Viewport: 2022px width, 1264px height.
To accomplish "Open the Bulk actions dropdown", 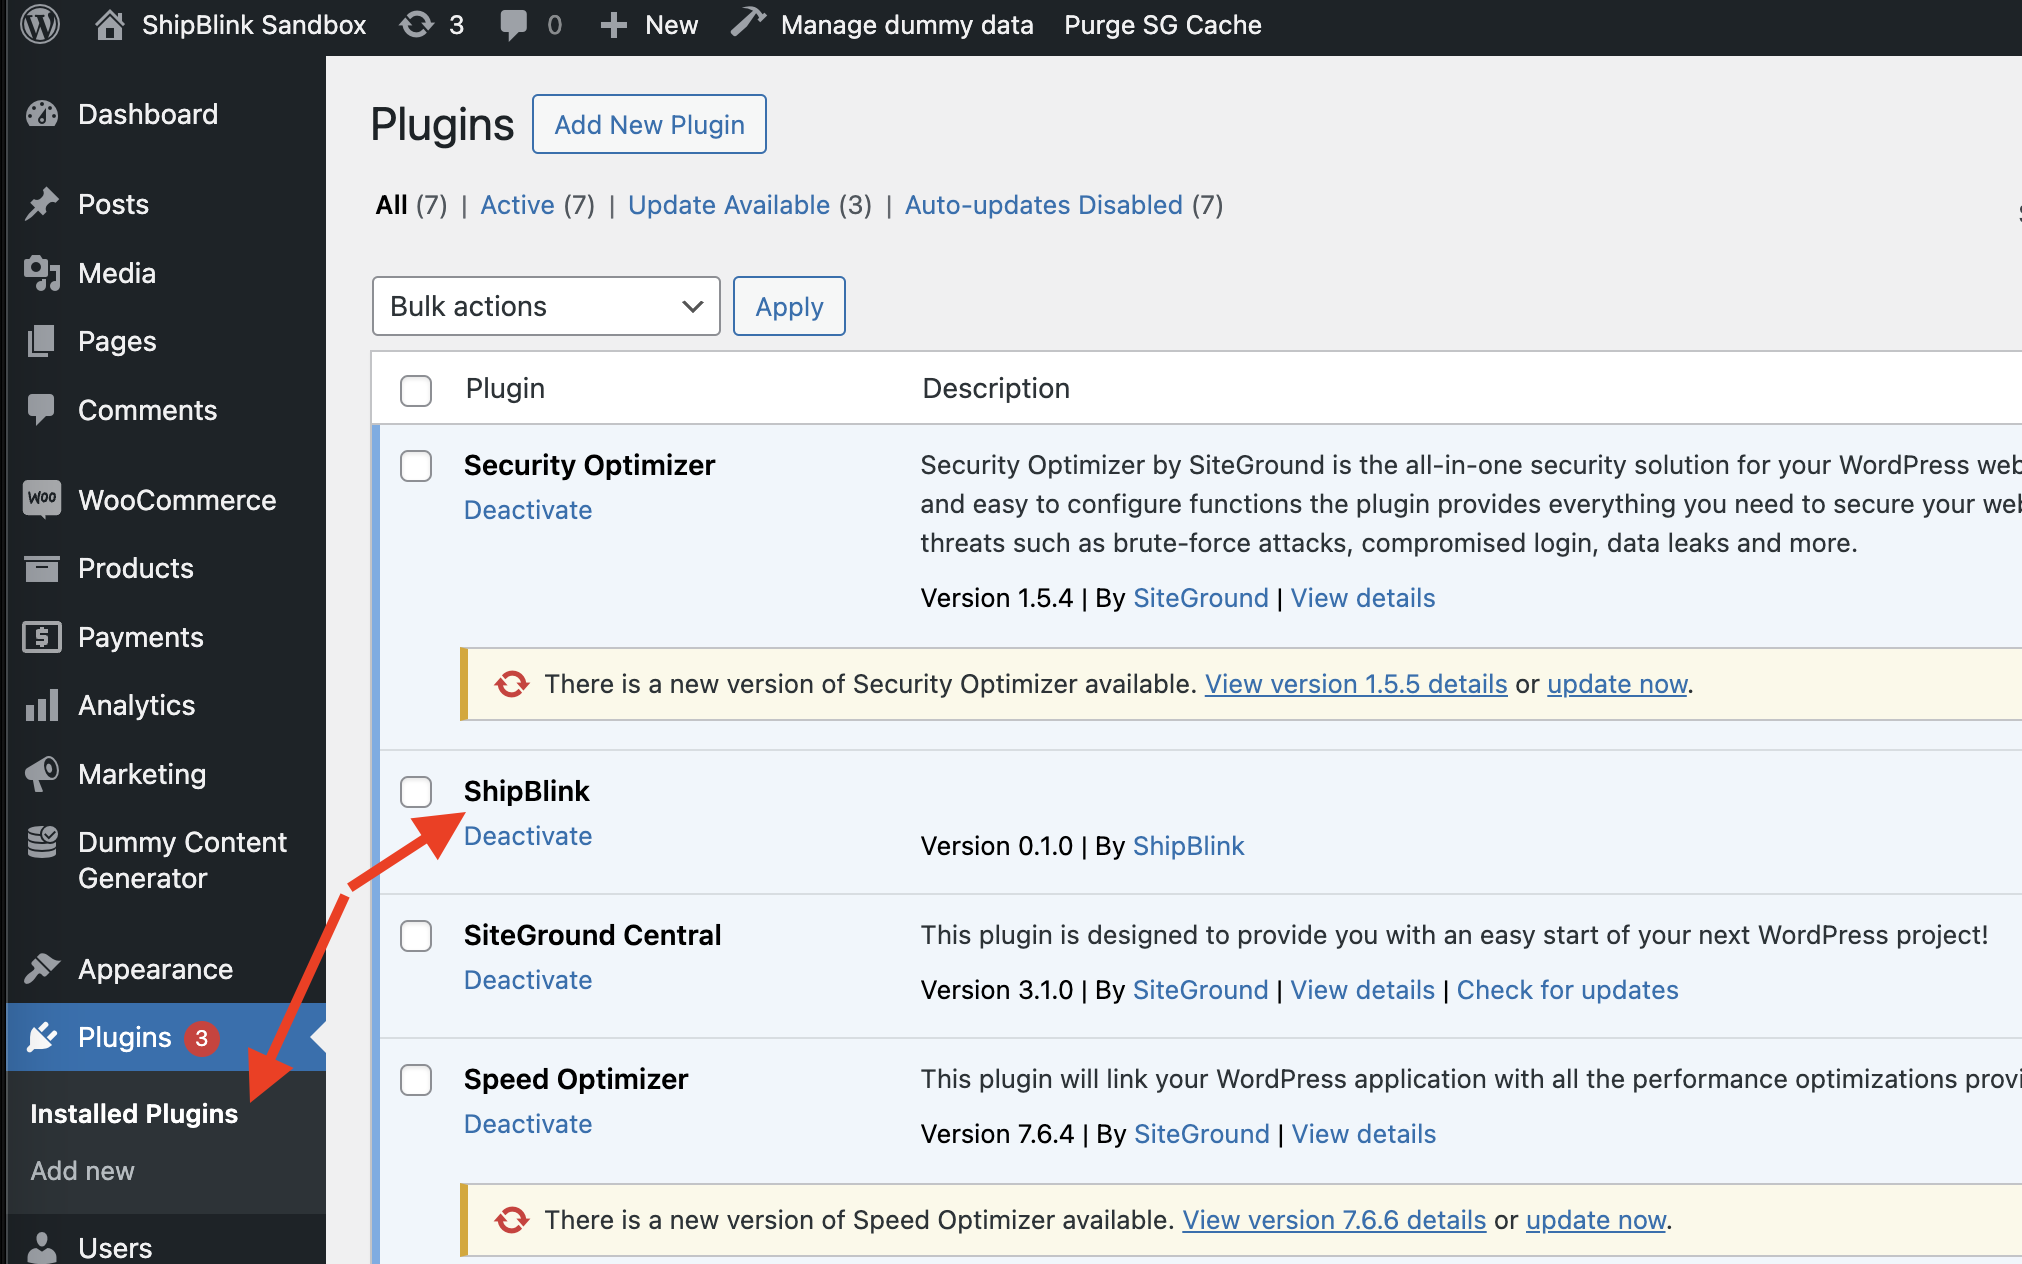I will point(546,306).
